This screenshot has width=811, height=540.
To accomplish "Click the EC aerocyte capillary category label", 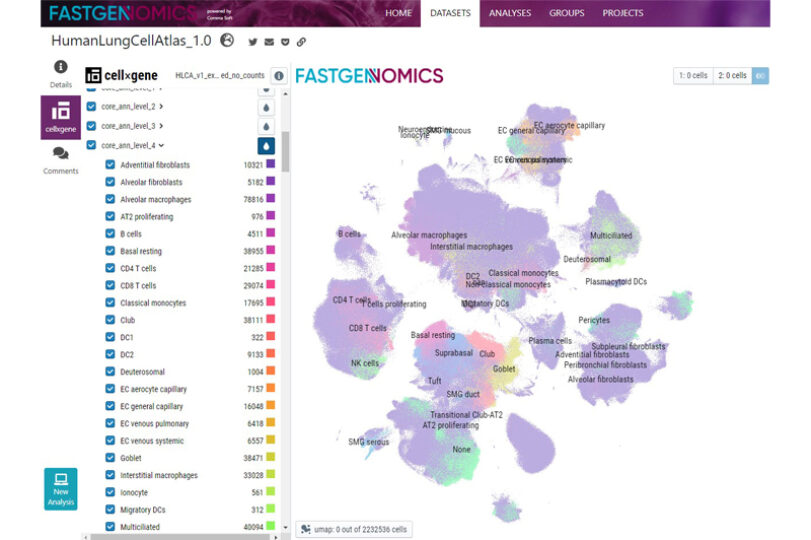I will (153, 389).
